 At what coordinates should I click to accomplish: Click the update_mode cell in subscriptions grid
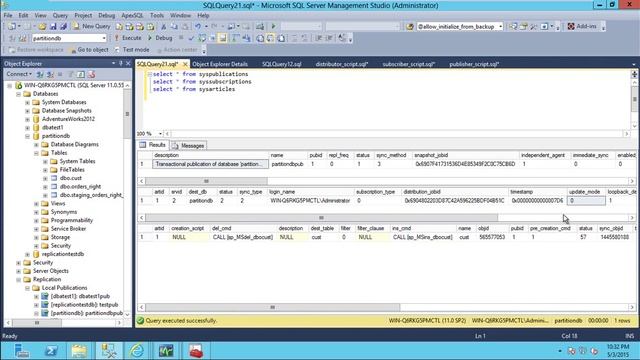(x=586, y=201)
